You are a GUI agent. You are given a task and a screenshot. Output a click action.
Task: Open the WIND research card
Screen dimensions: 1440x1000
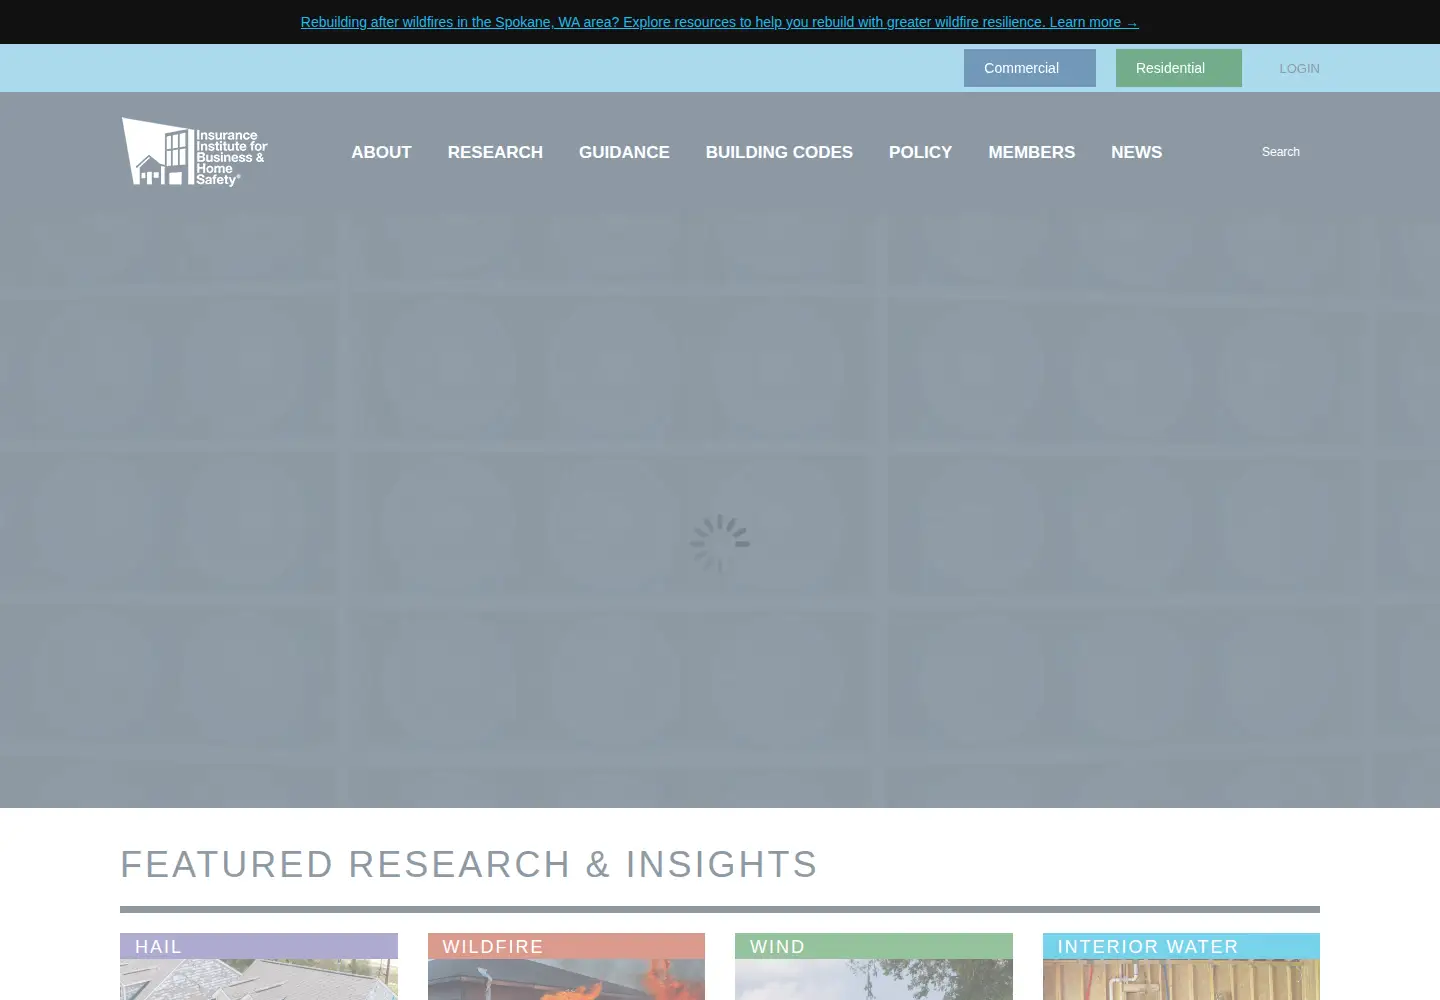coord(874,966)
